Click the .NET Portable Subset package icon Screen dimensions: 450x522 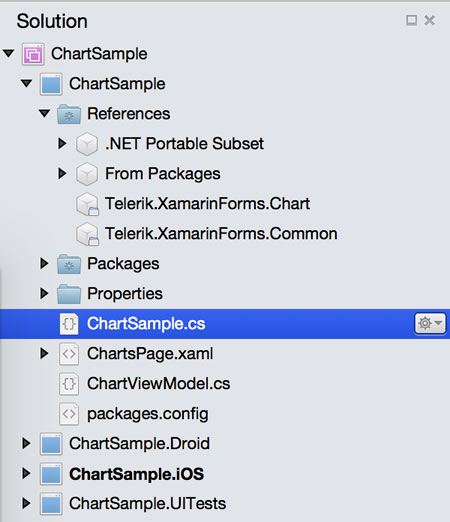[x=87, y=144]
